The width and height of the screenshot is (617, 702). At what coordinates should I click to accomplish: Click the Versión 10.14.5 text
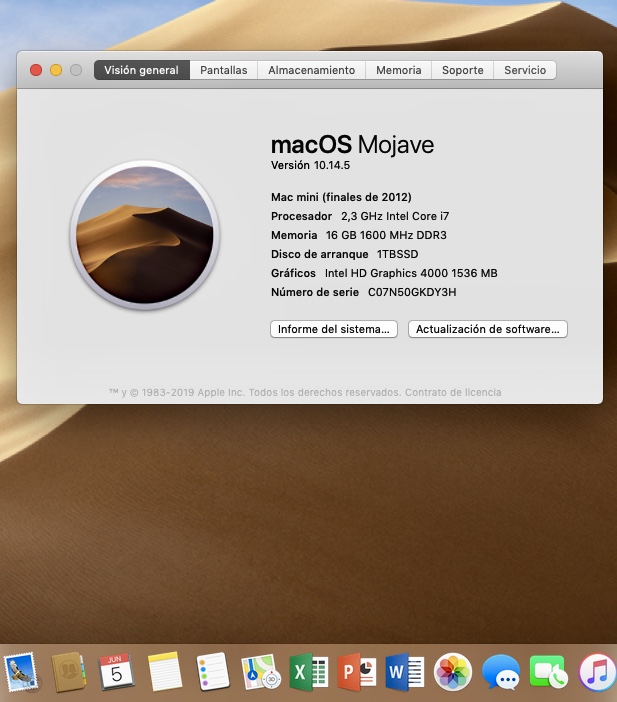310,165
